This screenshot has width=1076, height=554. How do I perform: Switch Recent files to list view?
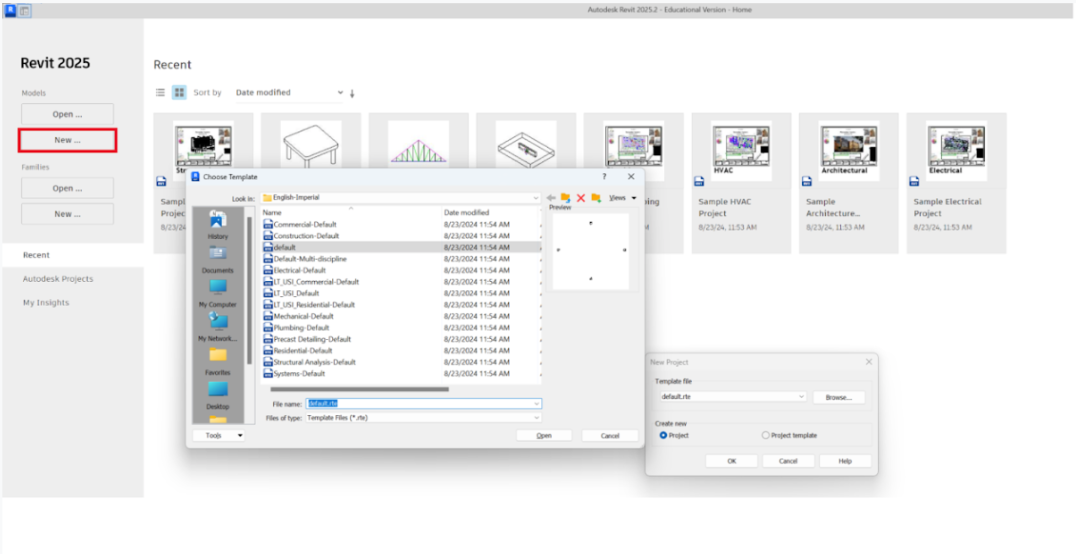160,93
